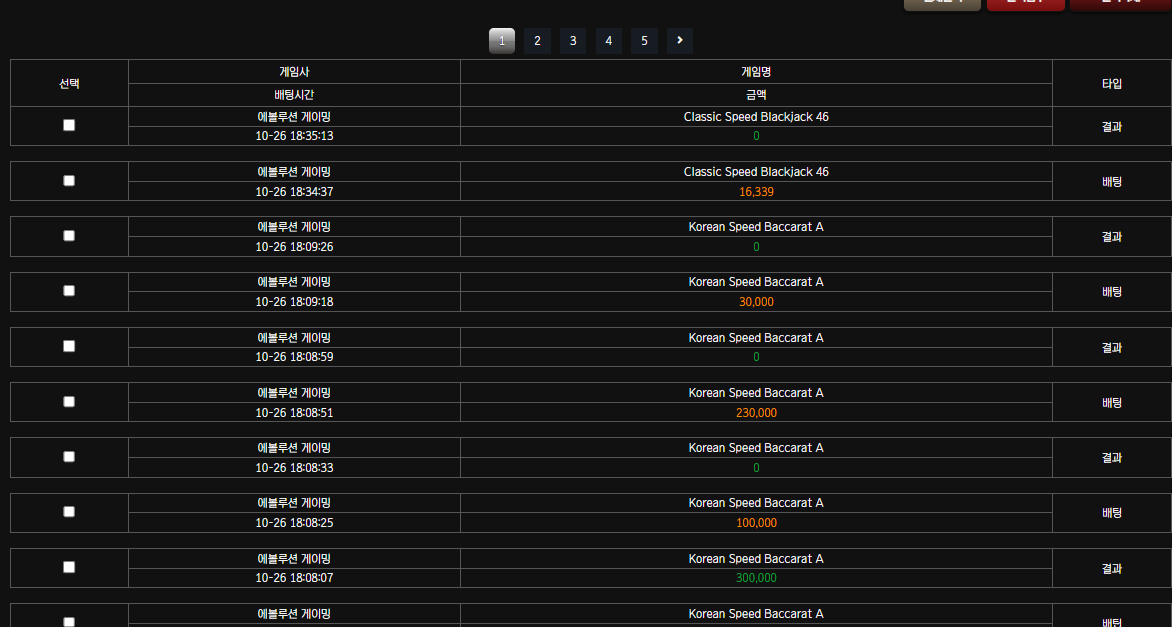The height and width of the screenshot is (627, 1172).
Task: Click the bet amount 30,000
Action: click(756, 302)
